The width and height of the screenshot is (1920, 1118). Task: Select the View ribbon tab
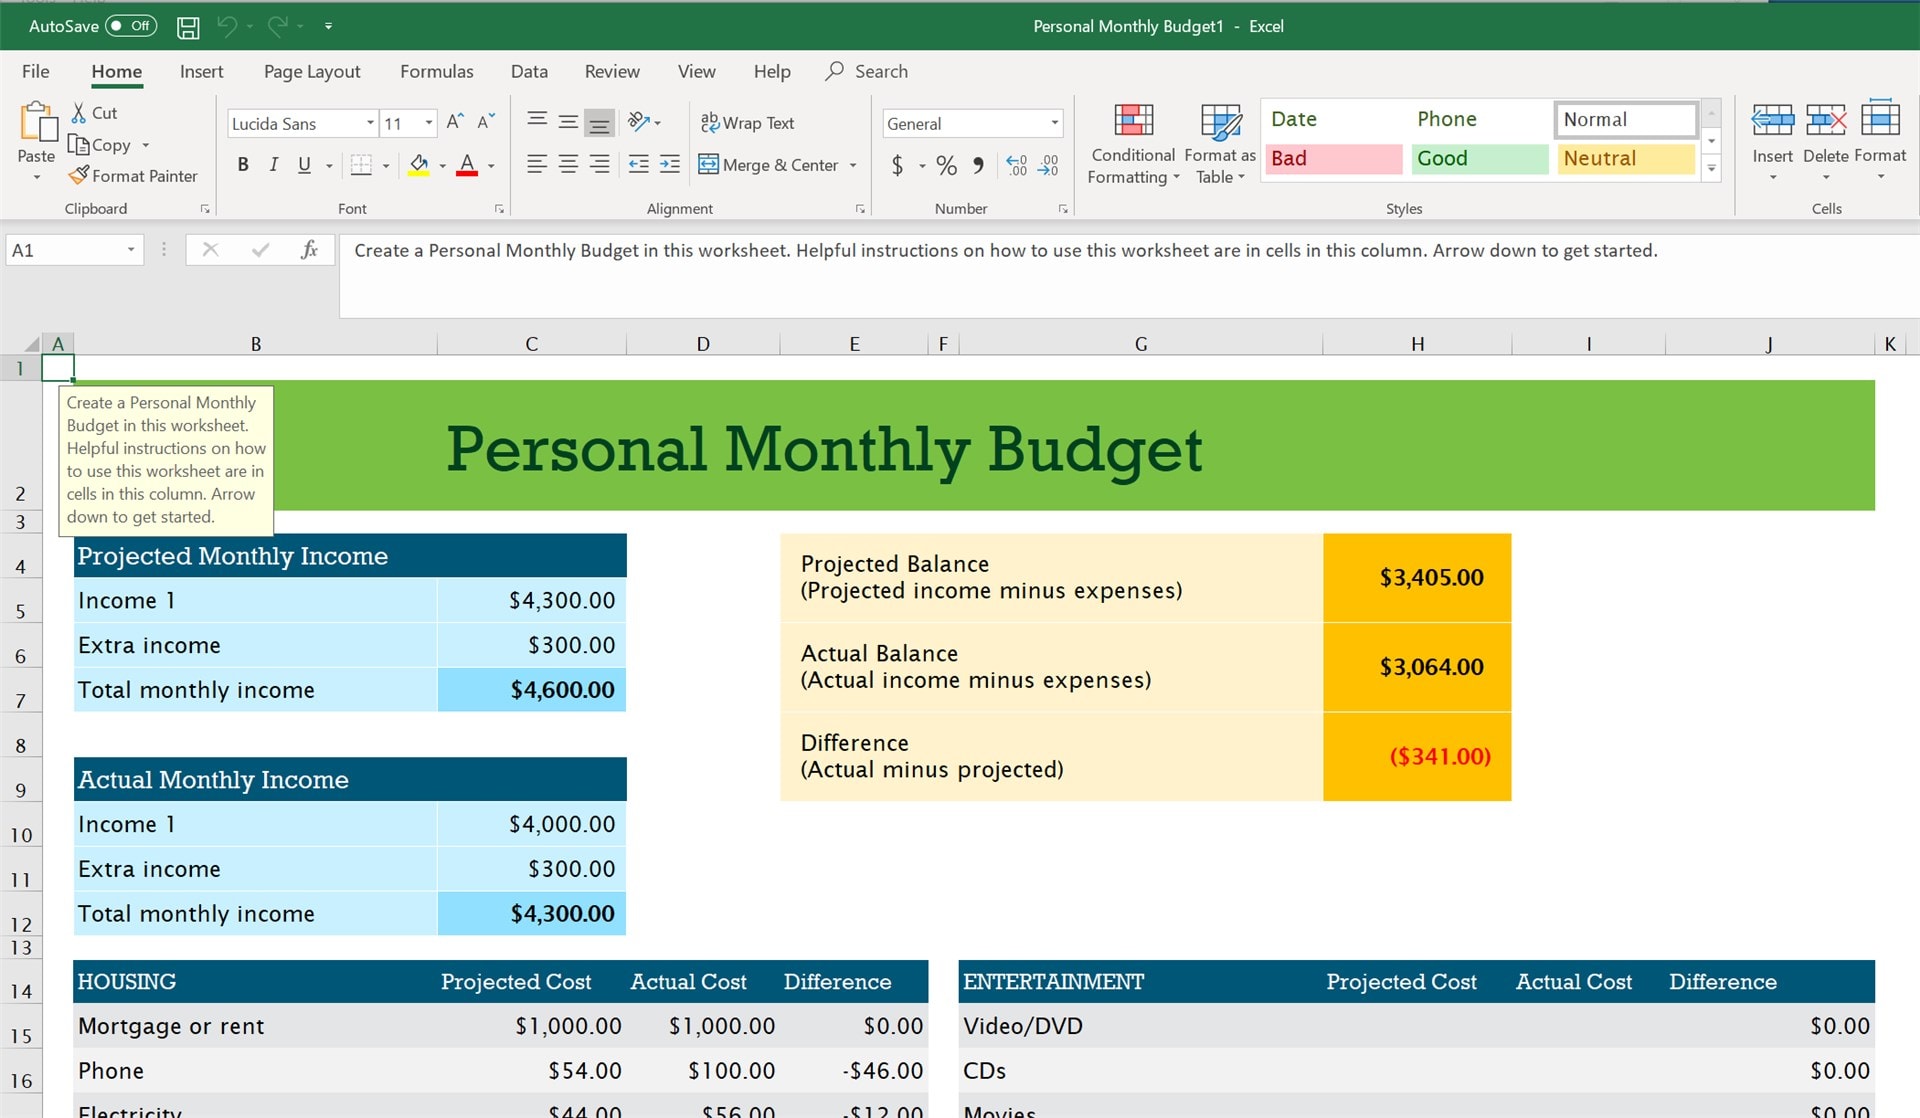(695, 71)
